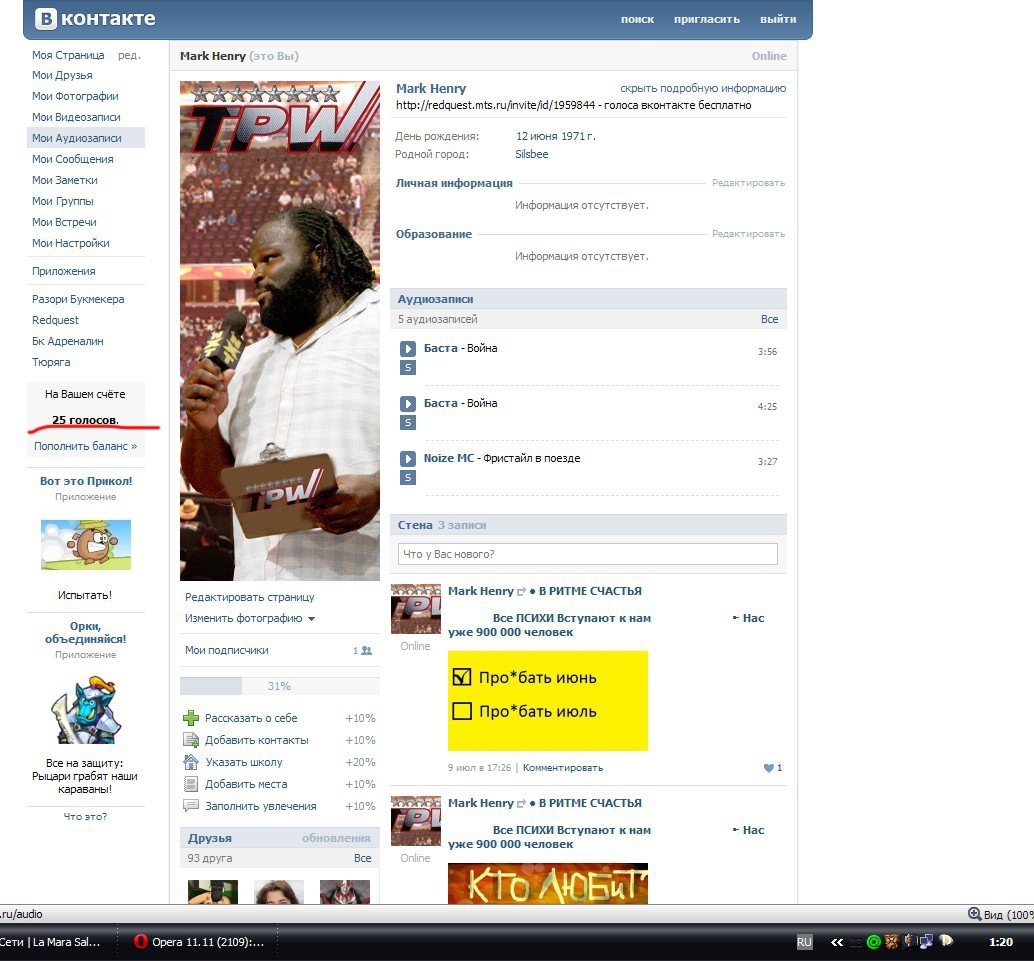Image resolution: width=1034 pixels, height=961 pixels.
Task: Click the zoom Вид magnifier icon in status bar
Action: [x=974, y=914]
